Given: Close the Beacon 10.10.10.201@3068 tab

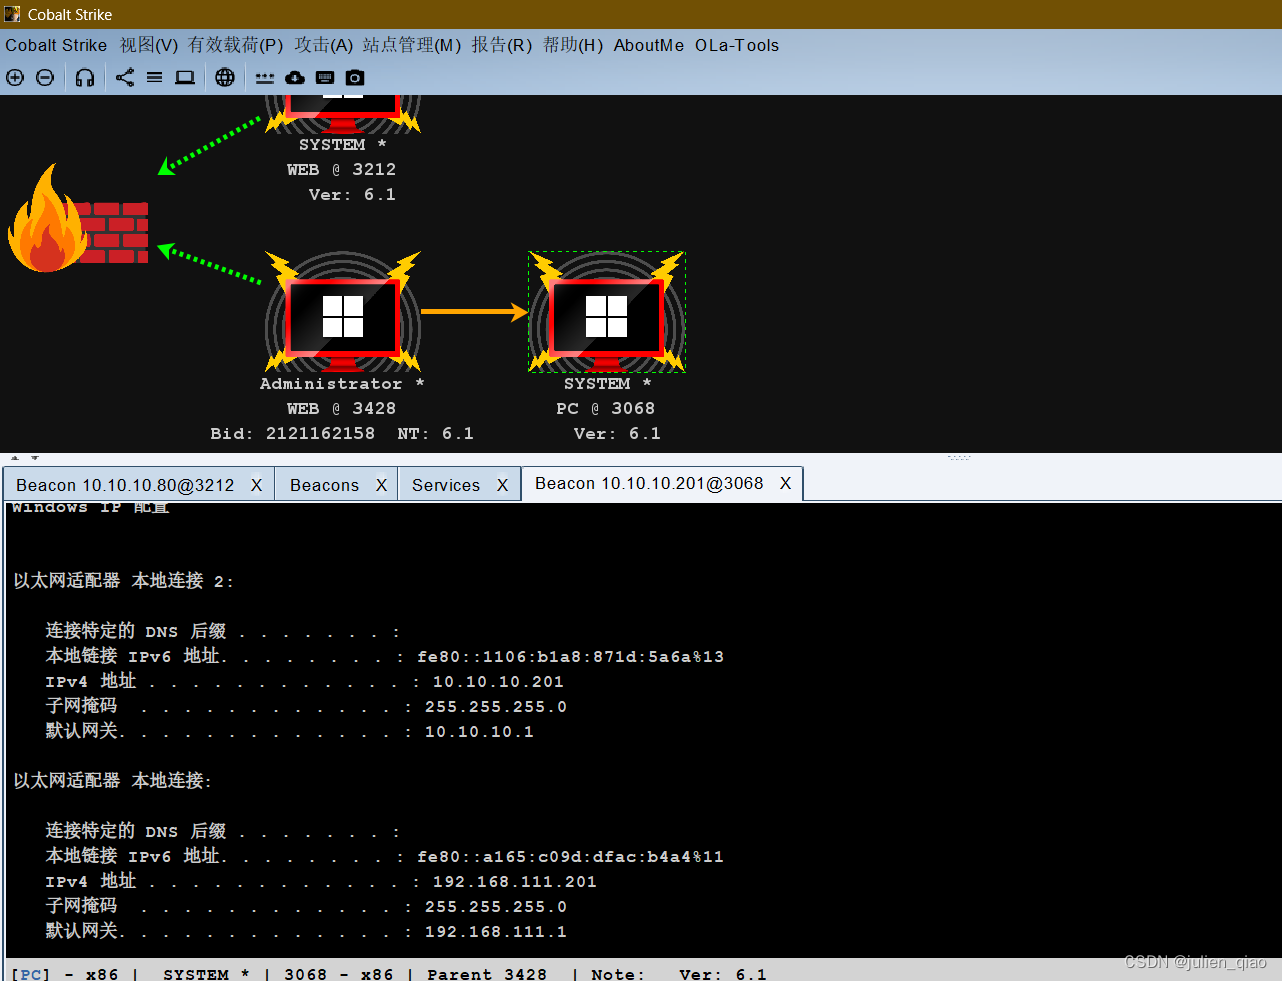Looking at the screenshot, I should click(x=786, y=484).
